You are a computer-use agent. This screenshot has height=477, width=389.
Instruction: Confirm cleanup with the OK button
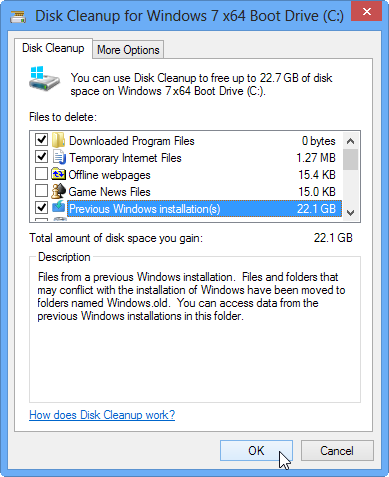click(256, 451)
